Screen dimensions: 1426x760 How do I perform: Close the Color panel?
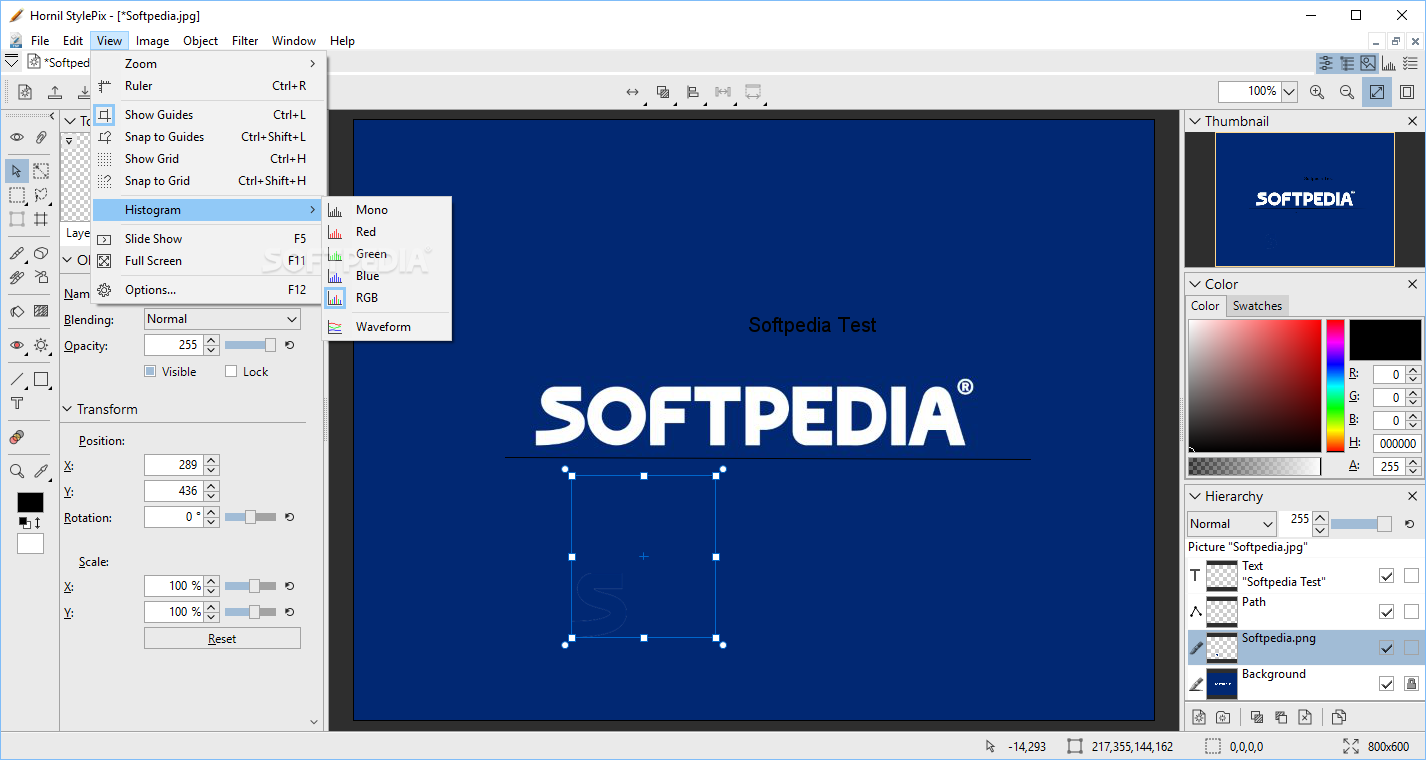[1413, 284]
